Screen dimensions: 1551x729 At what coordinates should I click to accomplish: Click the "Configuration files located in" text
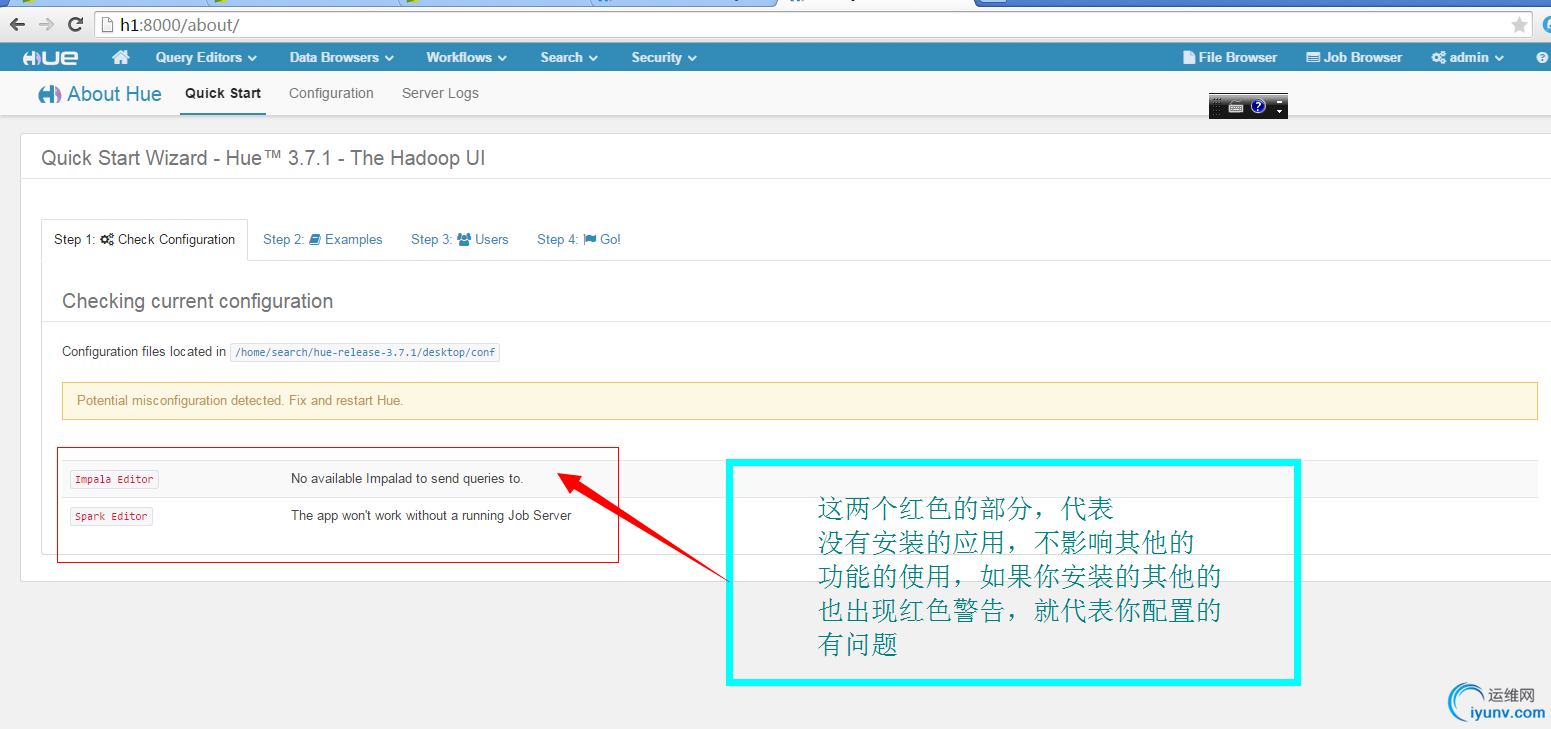coord(144,351)
